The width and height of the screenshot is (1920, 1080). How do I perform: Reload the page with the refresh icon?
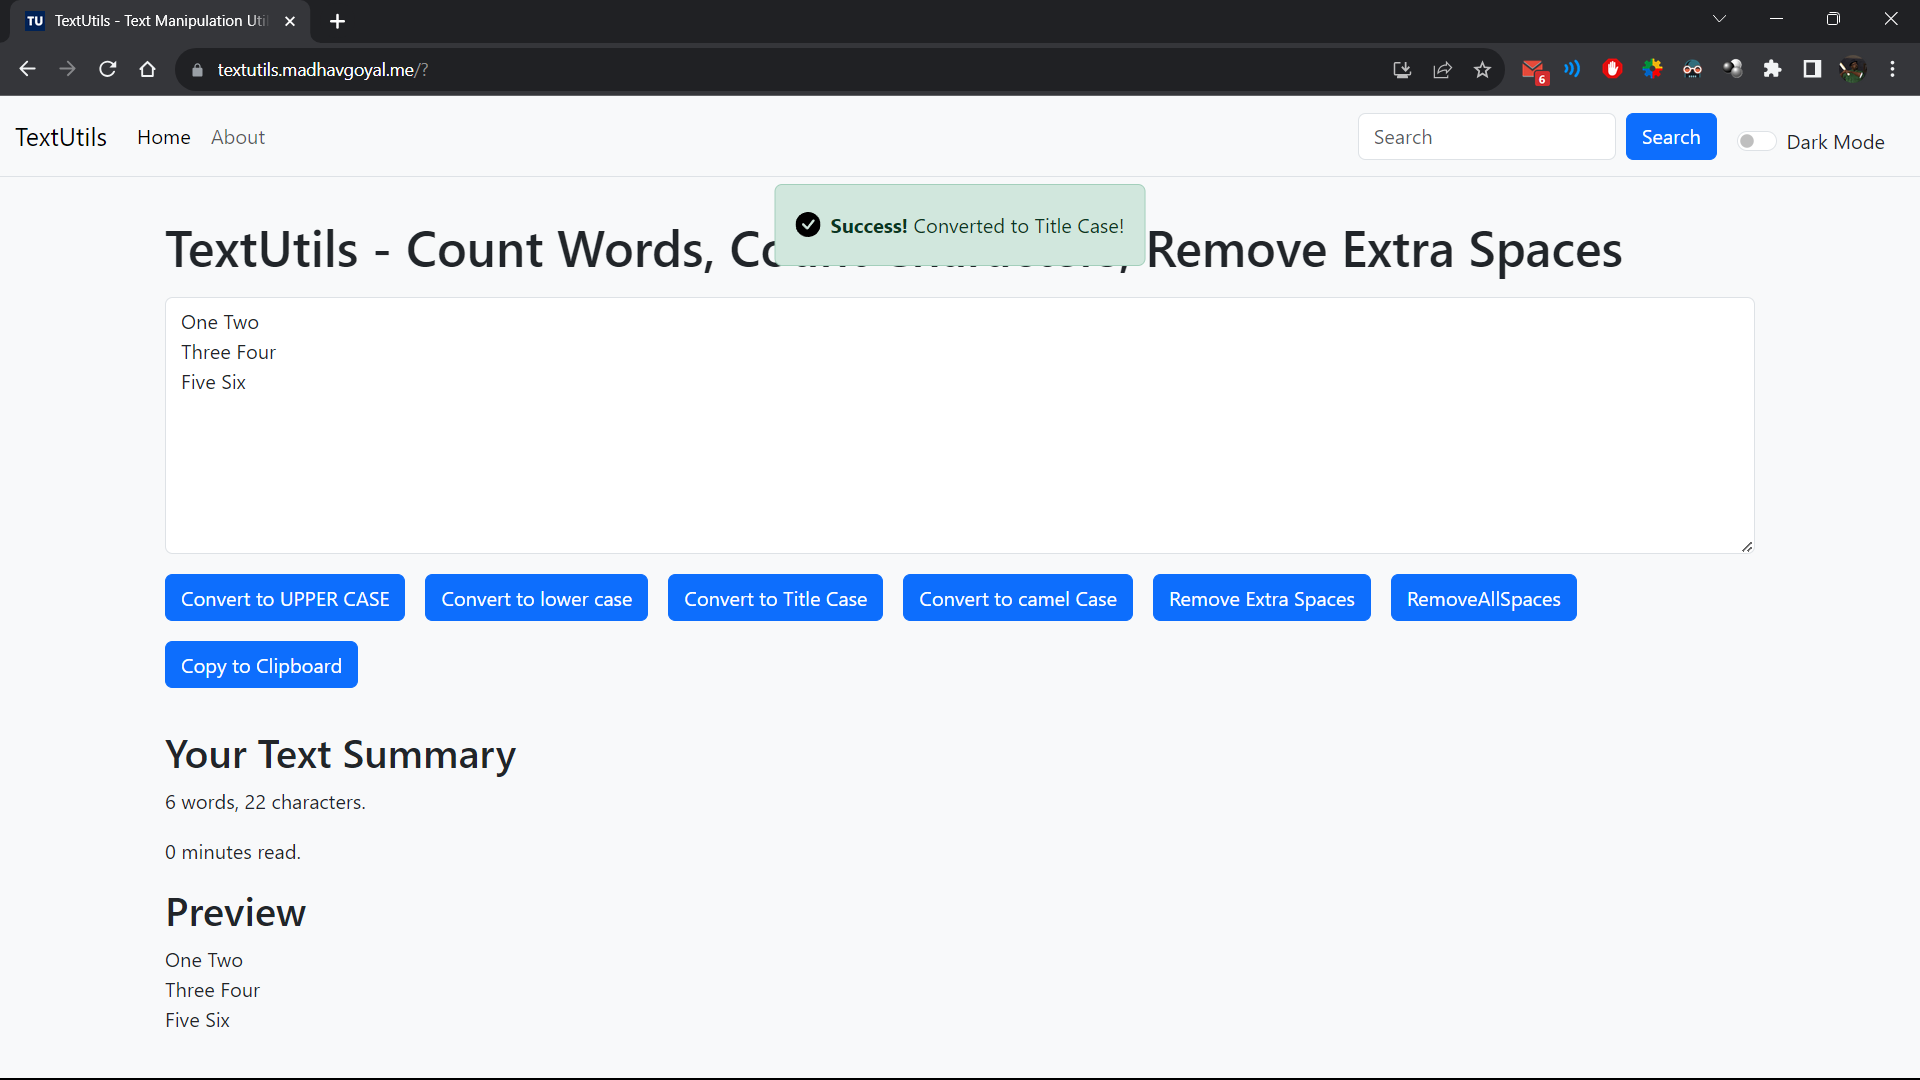point(108,69)
